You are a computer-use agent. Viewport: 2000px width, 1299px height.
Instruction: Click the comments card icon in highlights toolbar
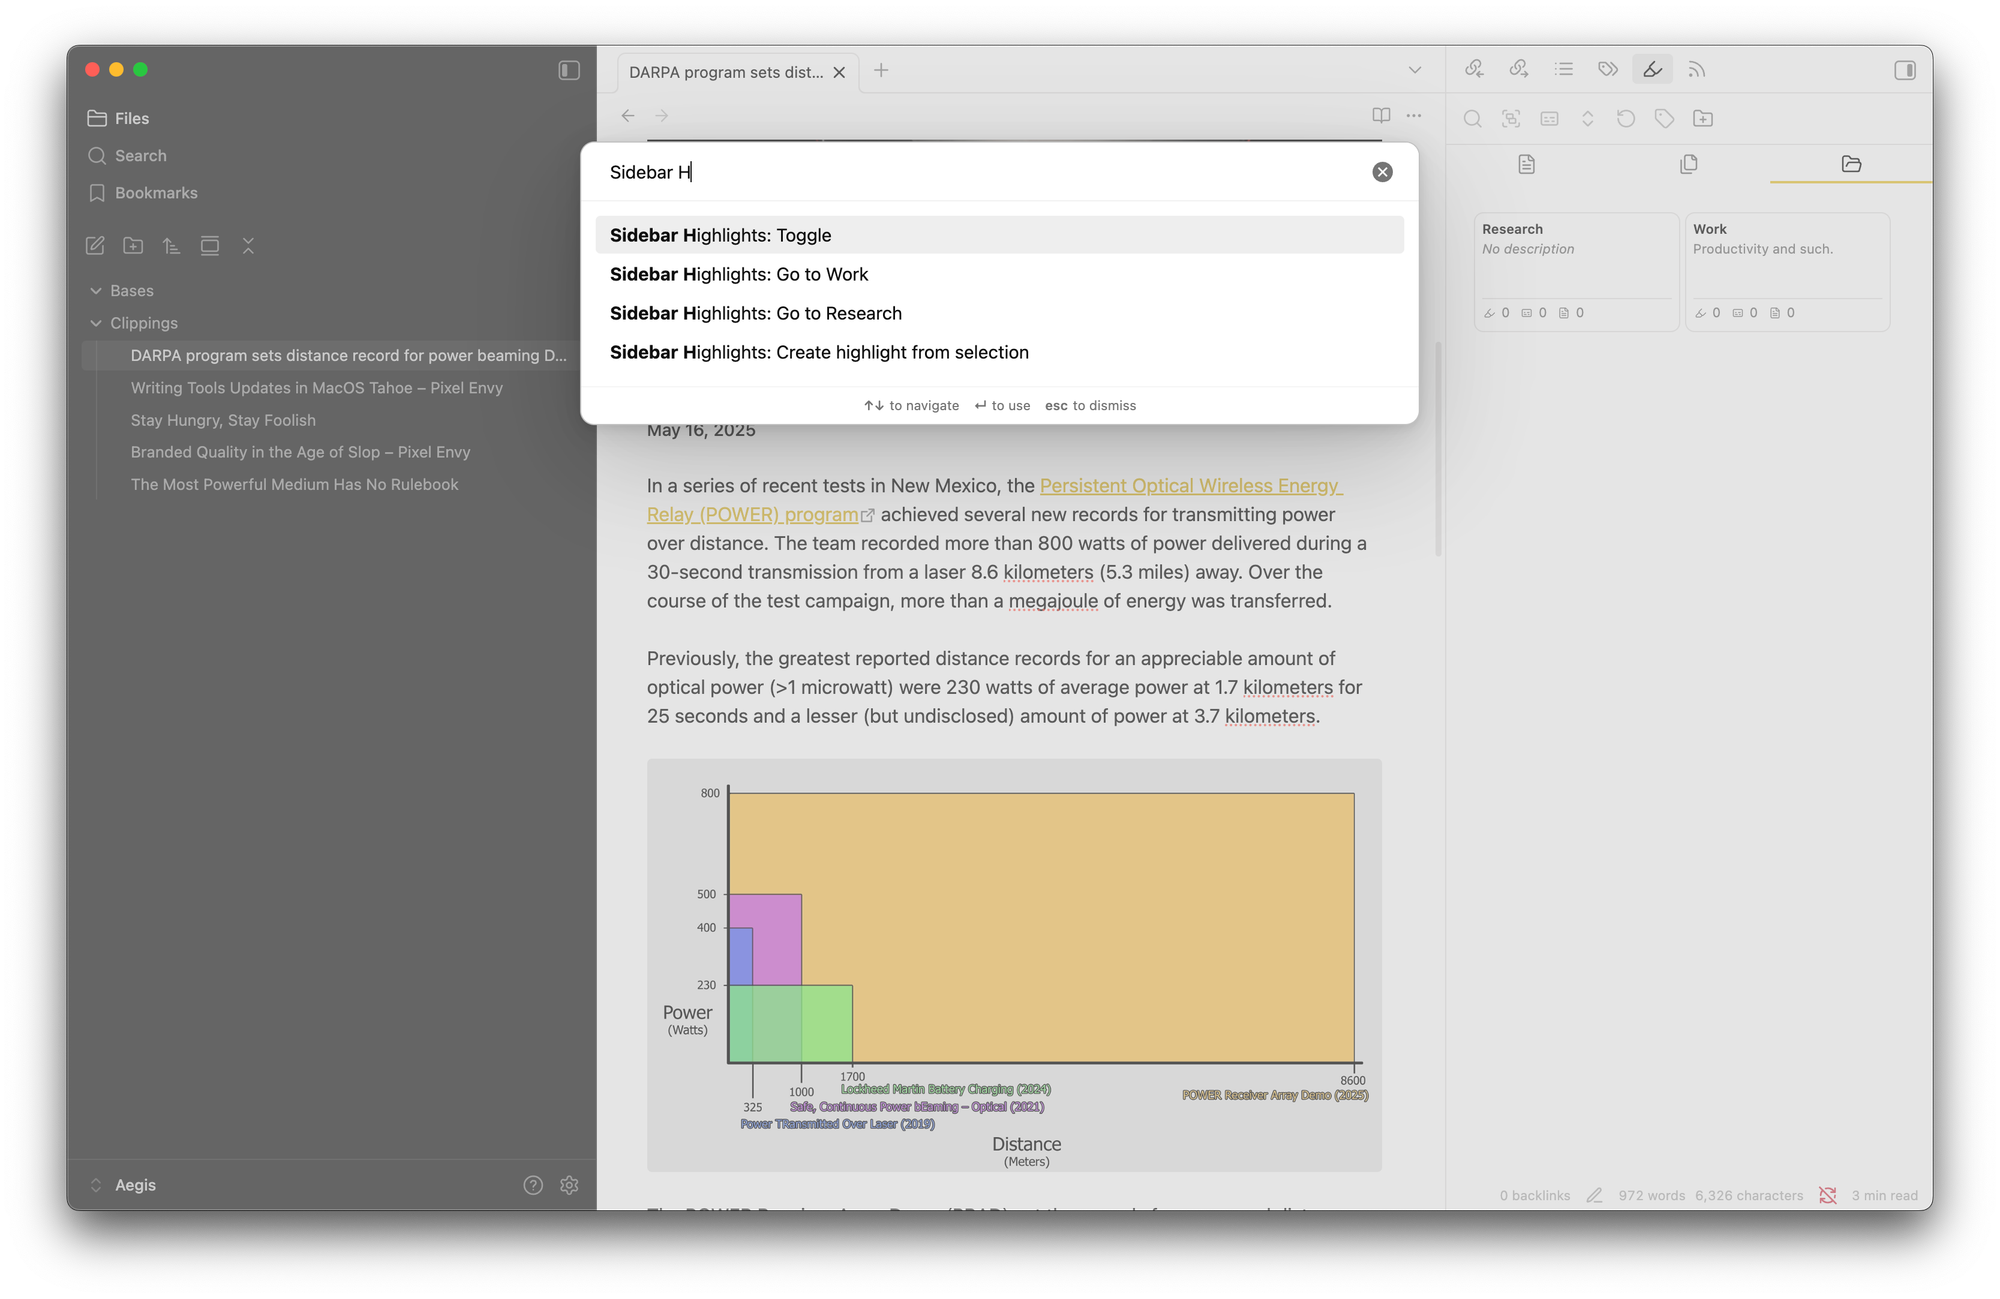coord(1549,118)
